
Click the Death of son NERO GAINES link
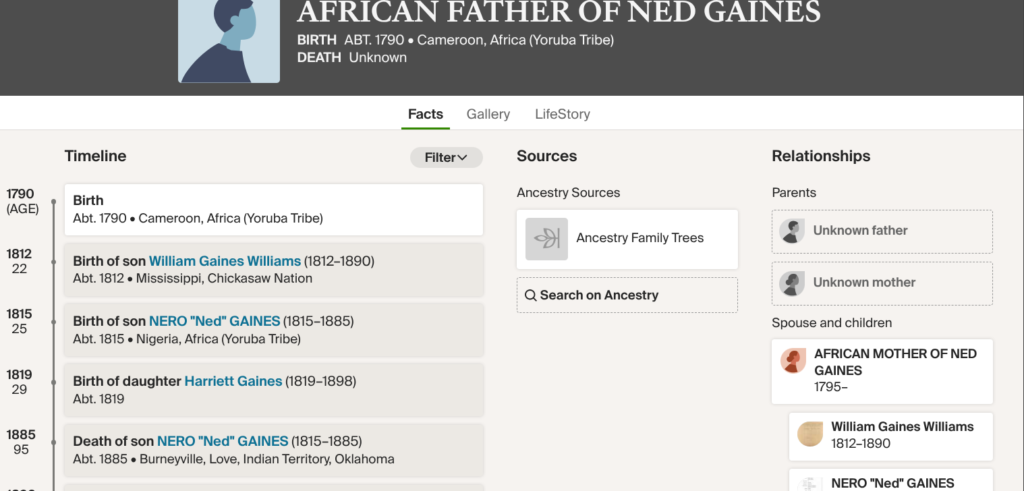click(x=222, y=441)
